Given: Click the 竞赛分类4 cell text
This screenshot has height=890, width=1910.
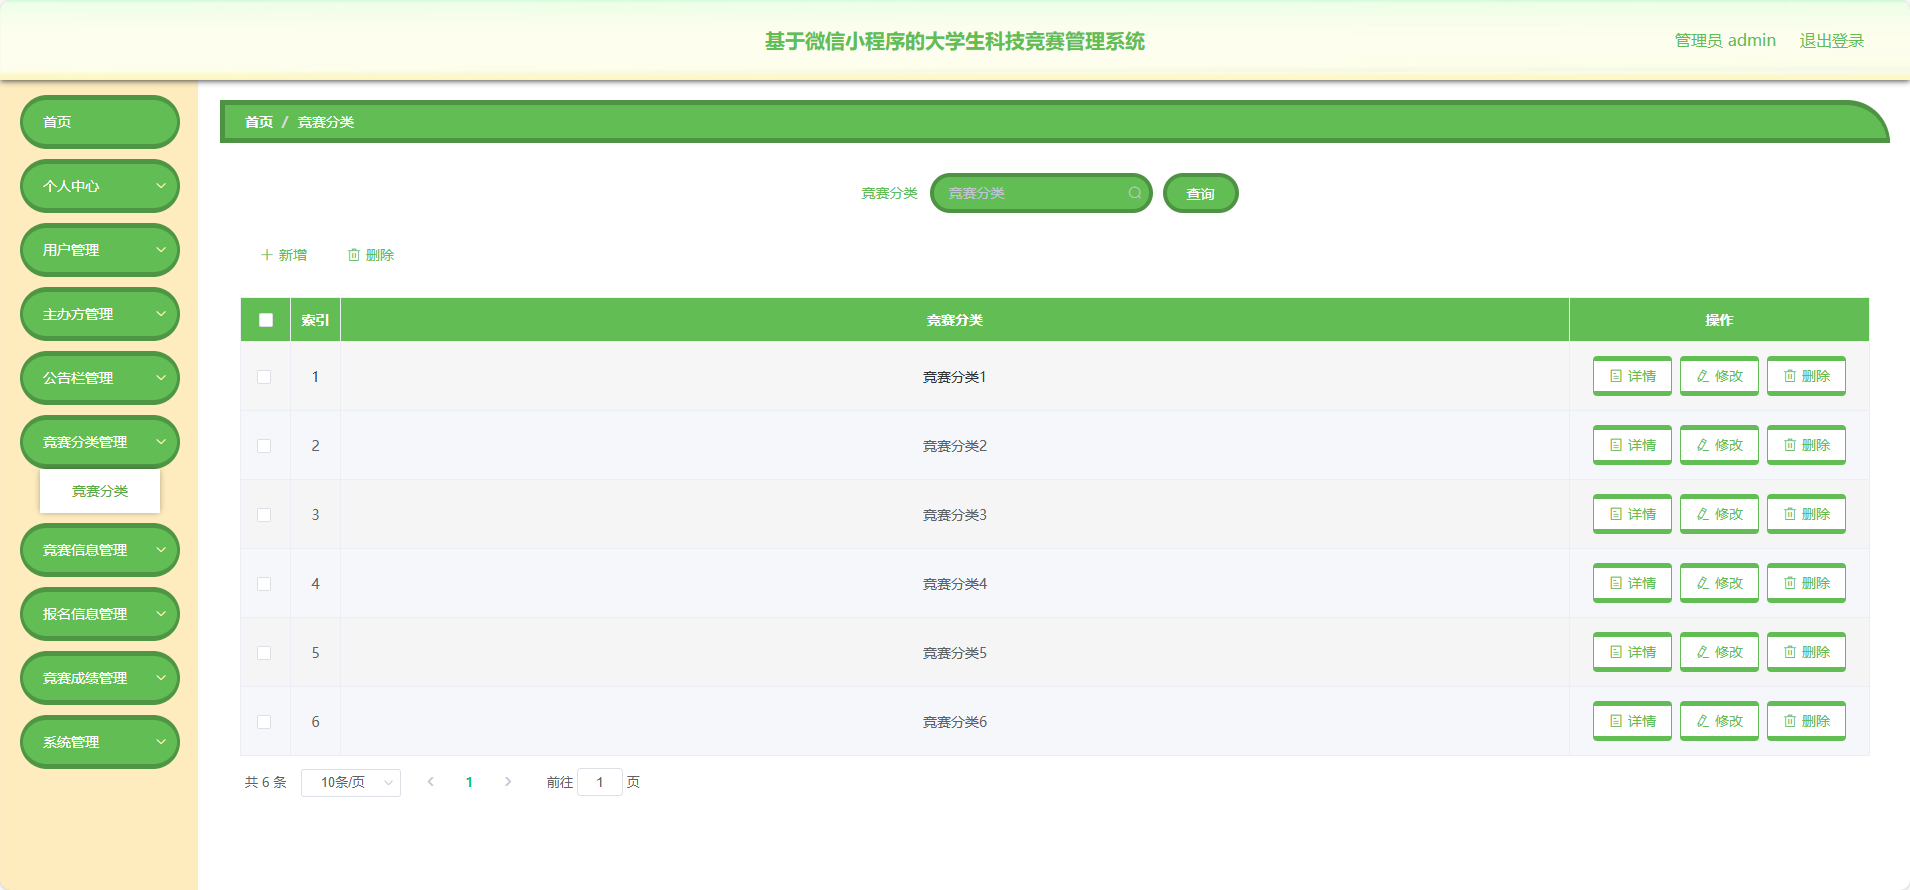Looking at the screenshot, I should (x=955, y=584).
